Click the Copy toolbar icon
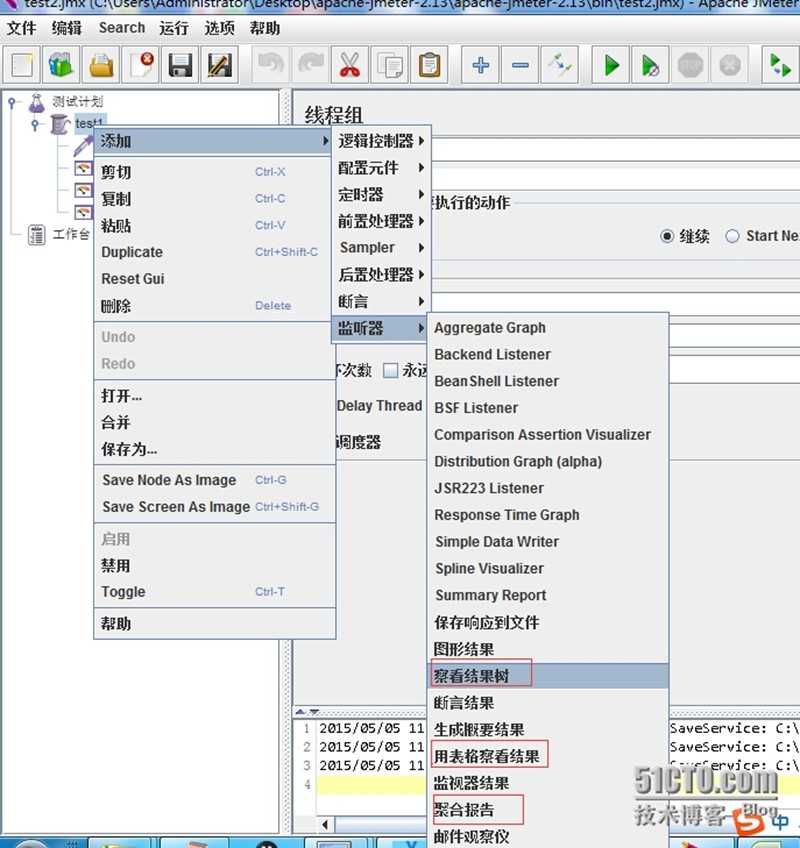Viewport: 800px width, 848px height. tap(389, 65)
